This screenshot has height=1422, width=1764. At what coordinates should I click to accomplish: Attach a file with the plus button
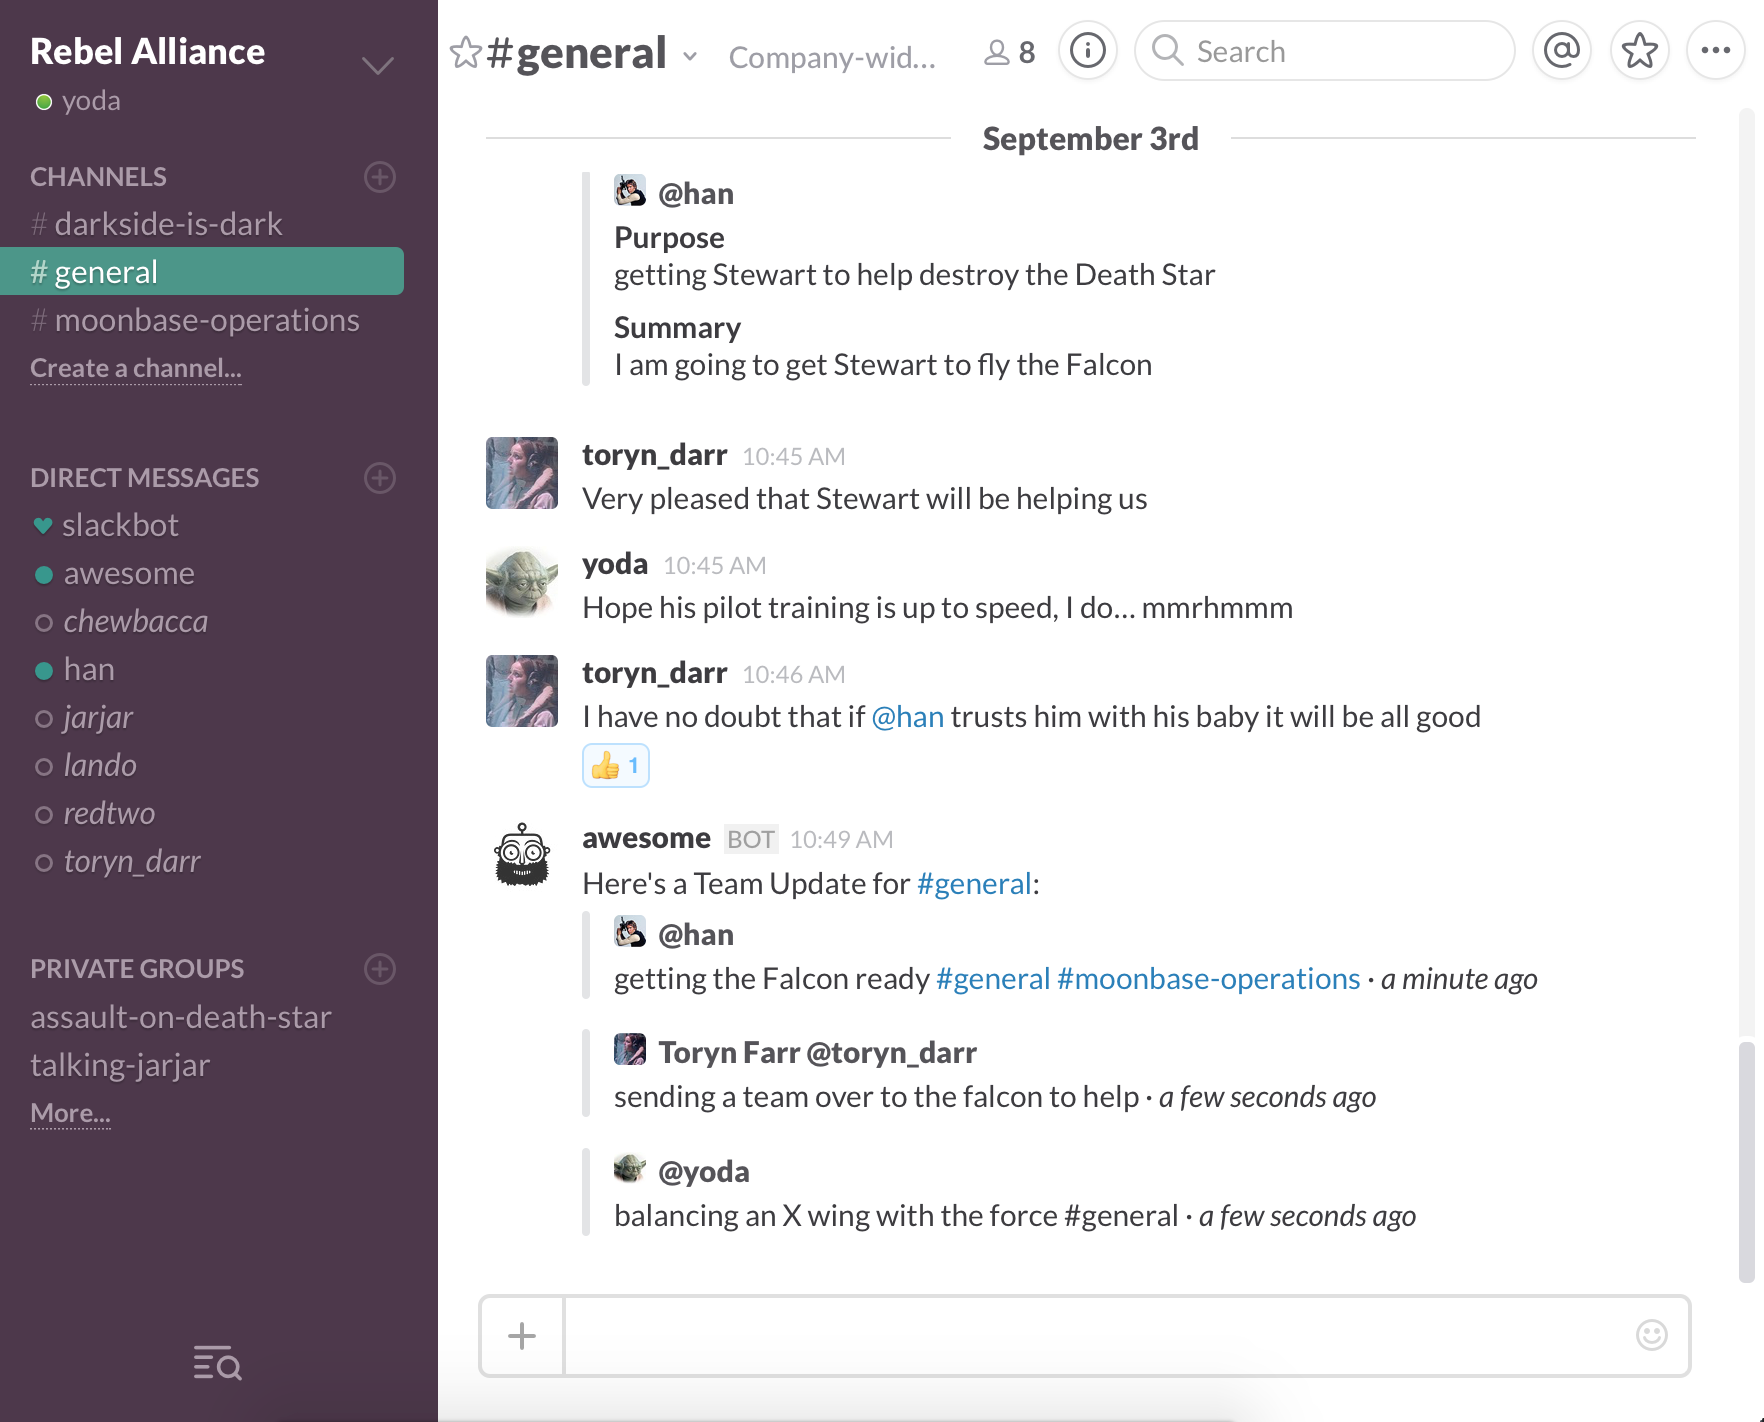[x=522, y=1336]
